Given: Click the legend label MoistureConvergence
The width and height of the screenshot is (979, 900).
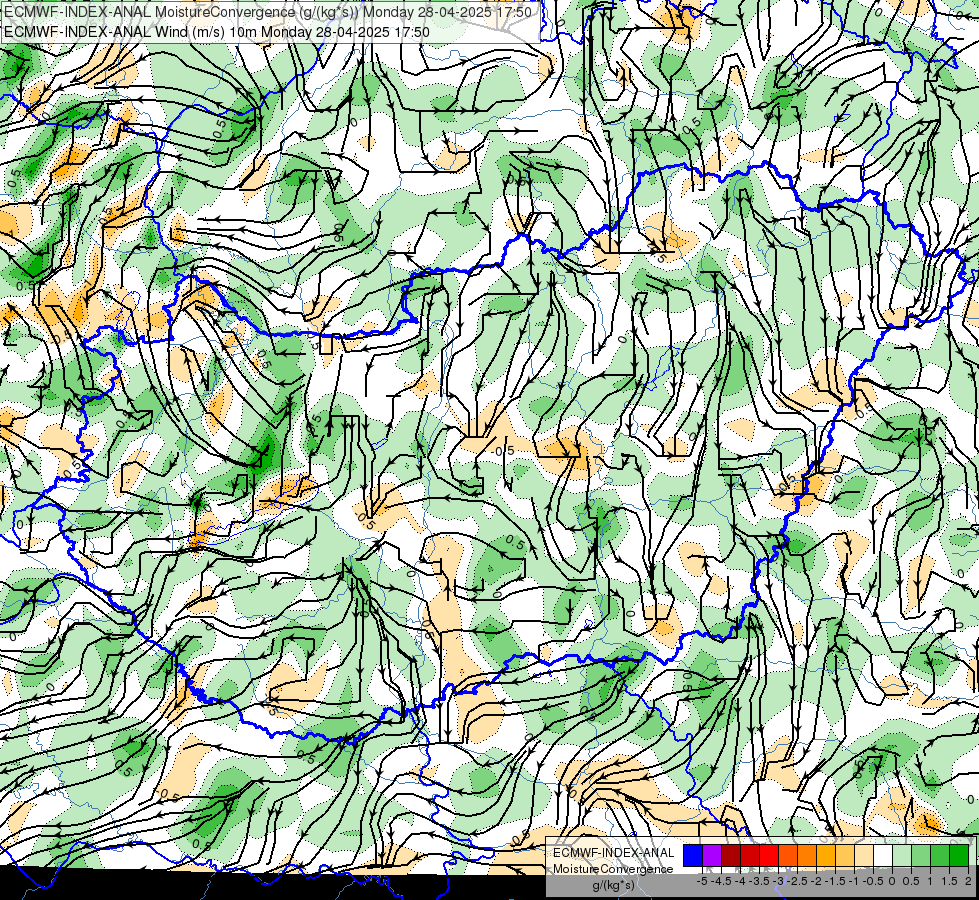Looking at the screenshot, I should (x=613, y=869).
